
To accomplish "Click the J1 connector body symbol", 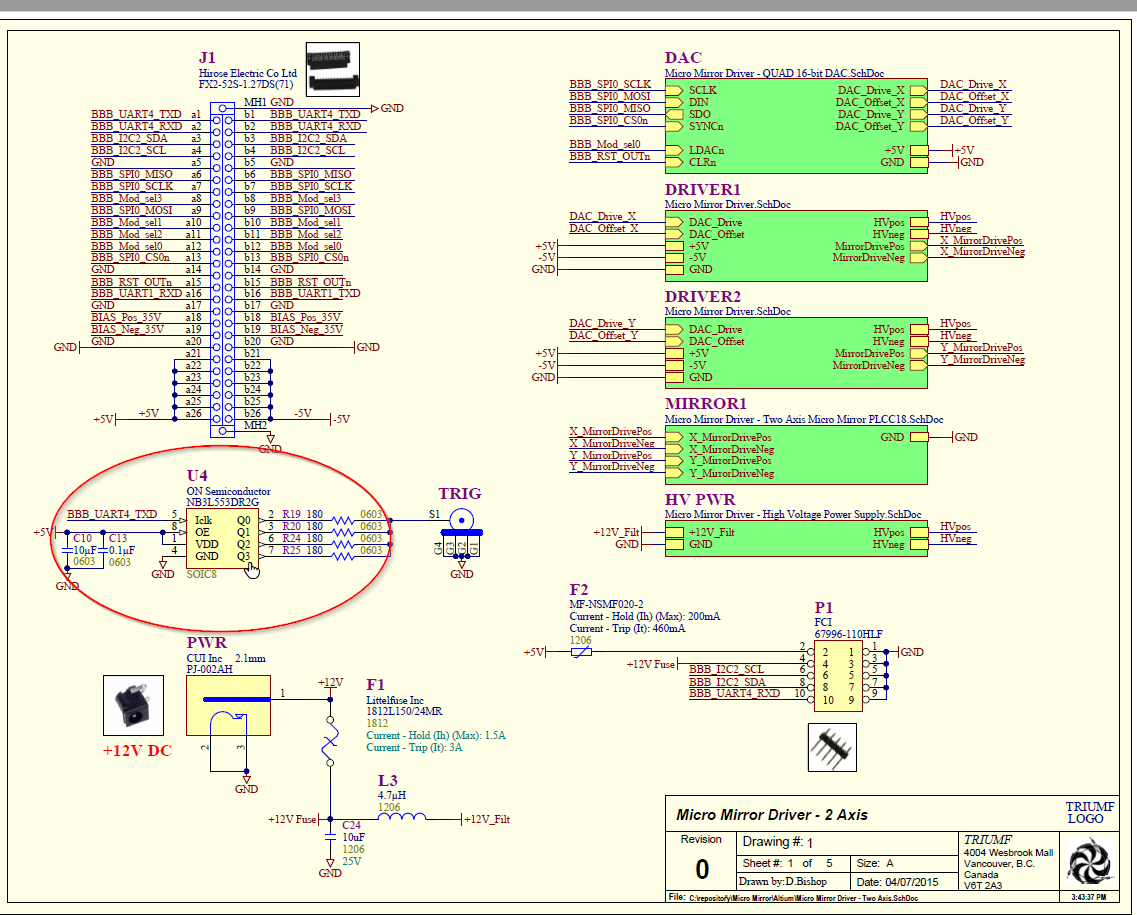I will click(222, 269).
